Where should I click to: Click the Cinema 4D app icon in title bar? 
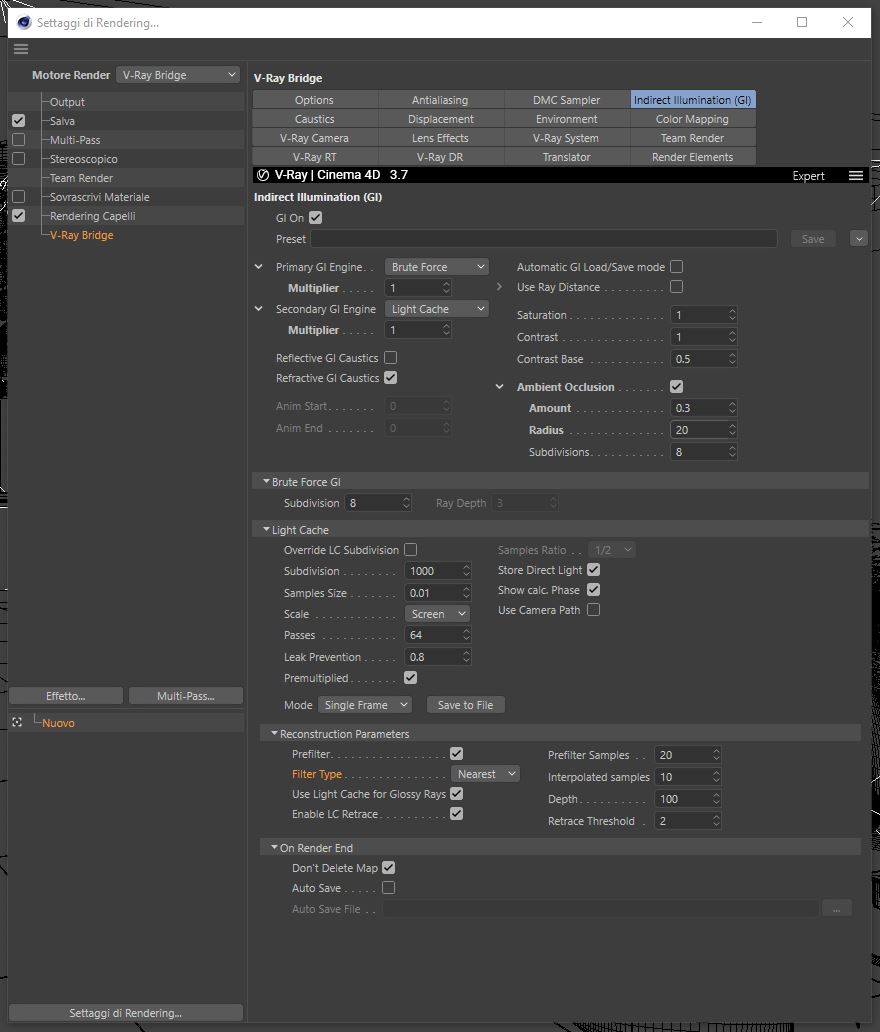(24, 22)
